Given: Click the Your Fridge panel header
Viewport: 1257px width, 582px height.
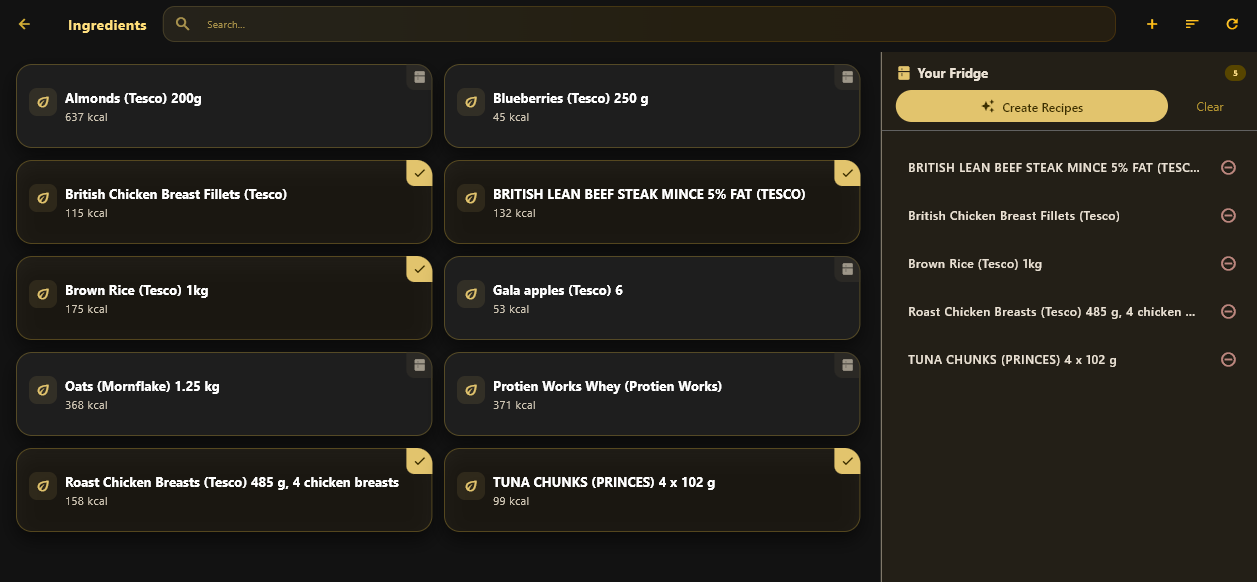Looking at the screenshot, I should 951,72.
